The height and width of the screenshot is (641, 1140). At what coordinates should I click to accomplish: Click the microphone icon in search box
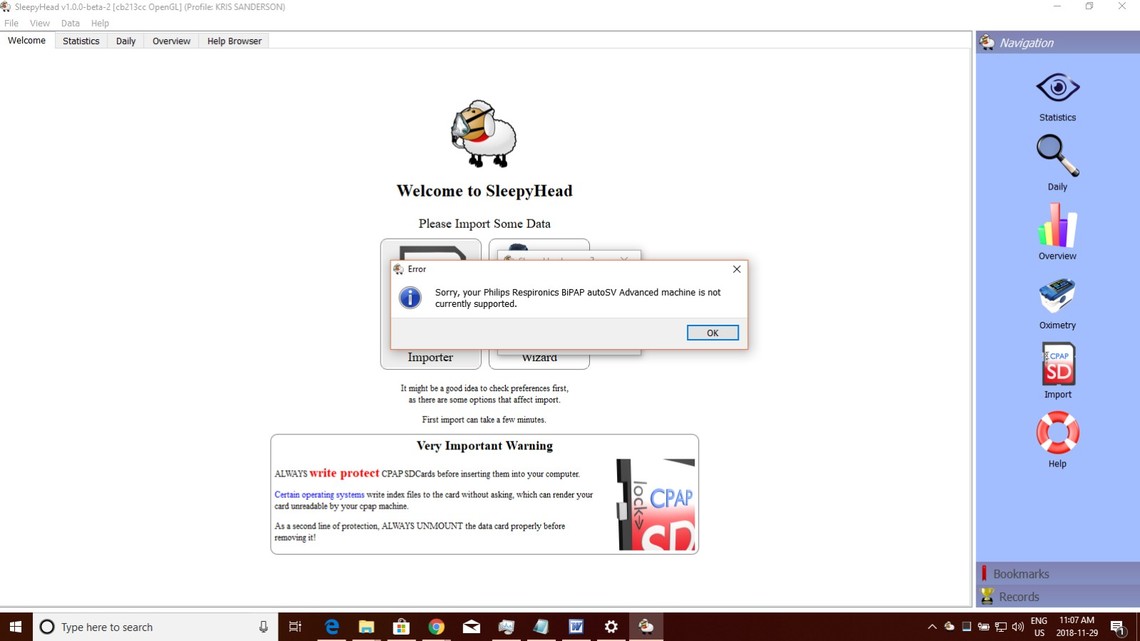[263, 626]
